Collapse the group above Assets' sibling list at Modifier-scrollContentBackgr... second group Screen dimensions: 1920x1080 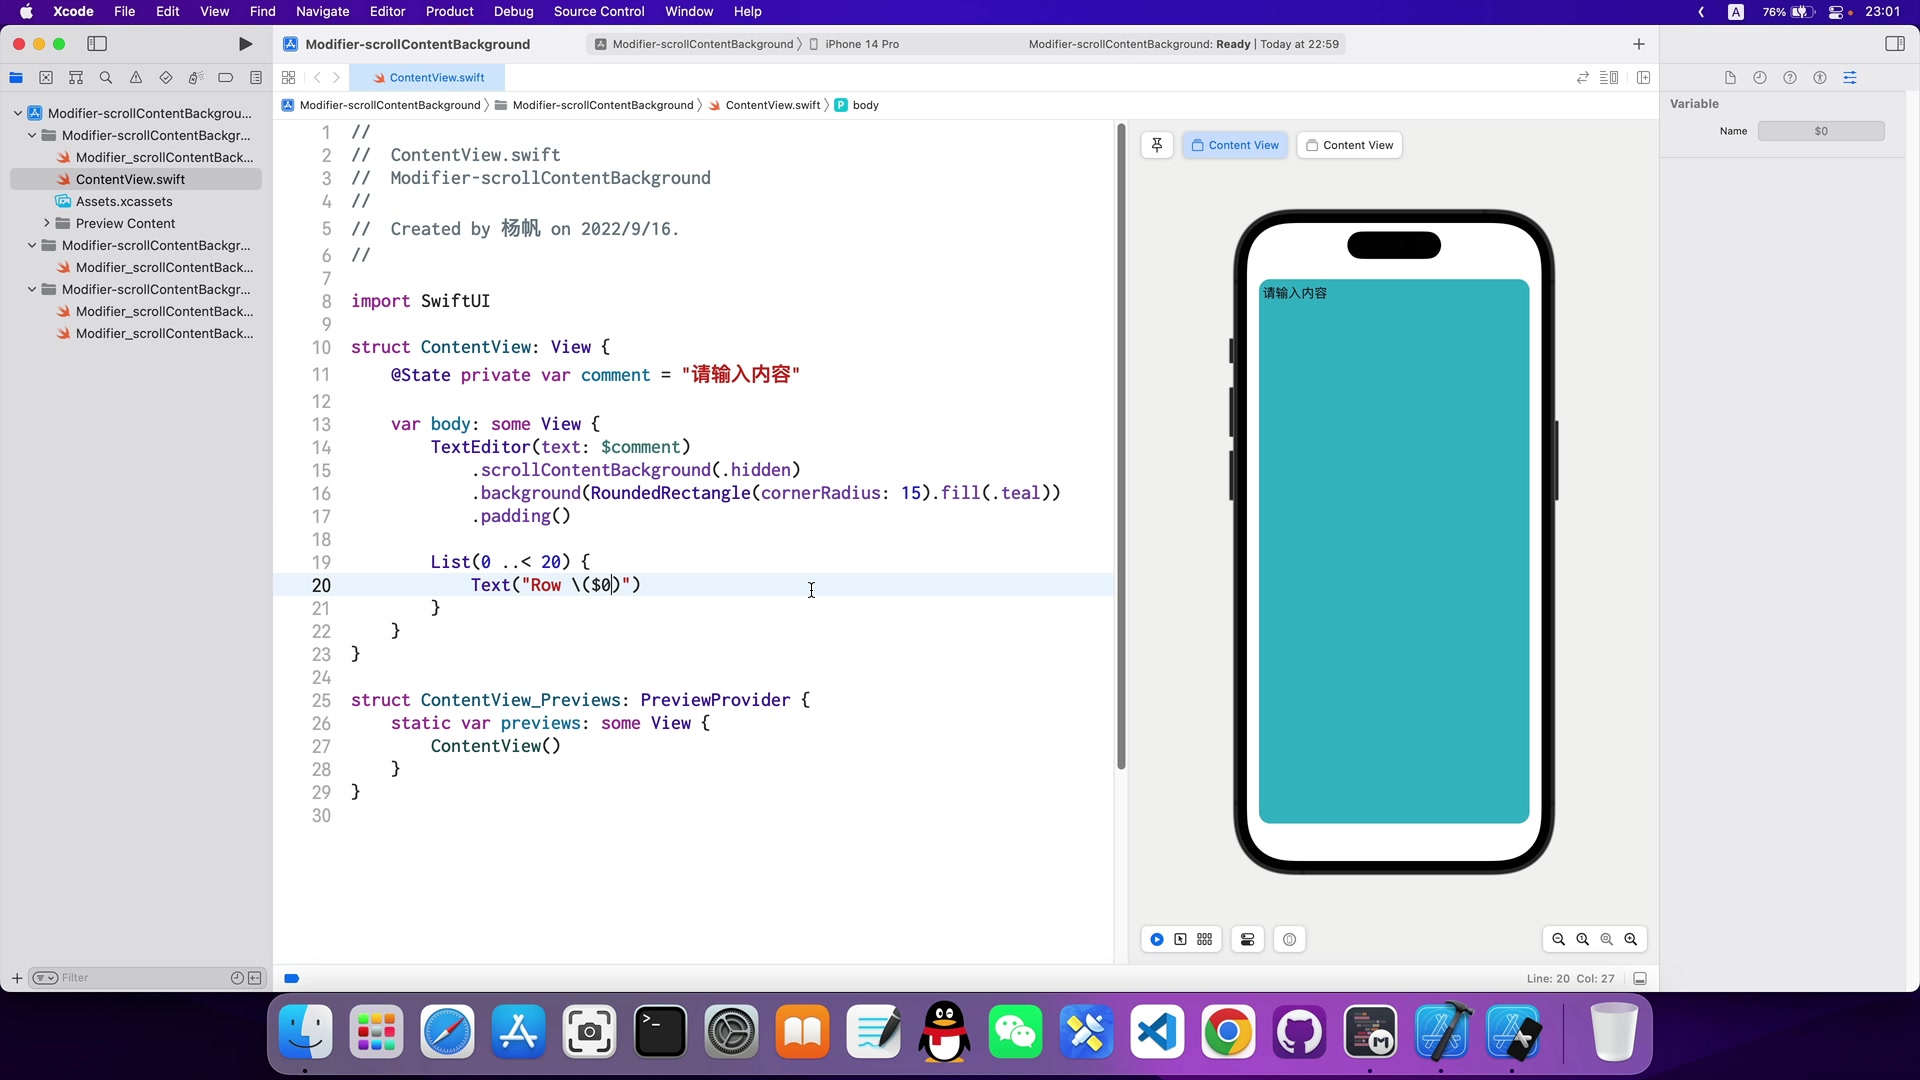tap(32, 246)
